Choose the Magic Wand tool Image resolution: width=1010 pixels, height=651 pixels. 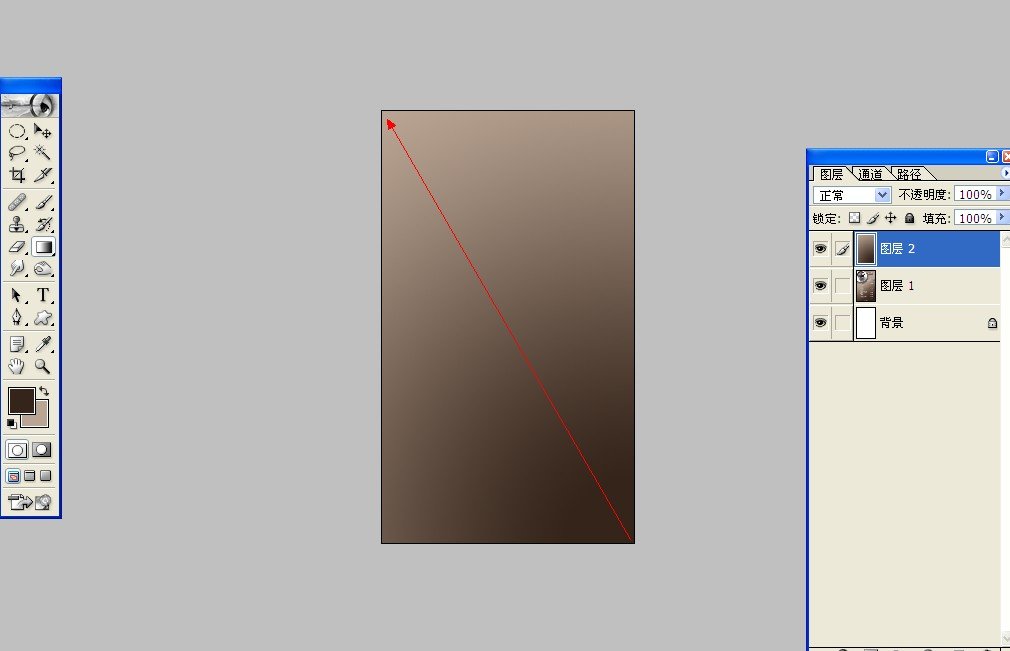[x=43, y=152]
